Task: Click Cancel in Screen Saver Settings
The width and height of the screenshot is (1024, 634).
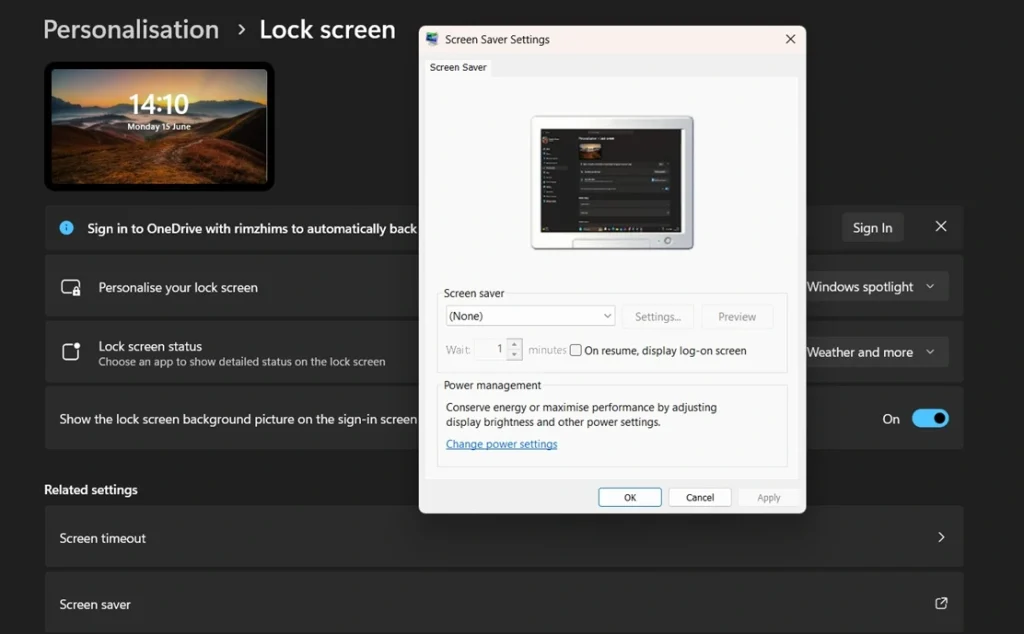Action: 699,498
